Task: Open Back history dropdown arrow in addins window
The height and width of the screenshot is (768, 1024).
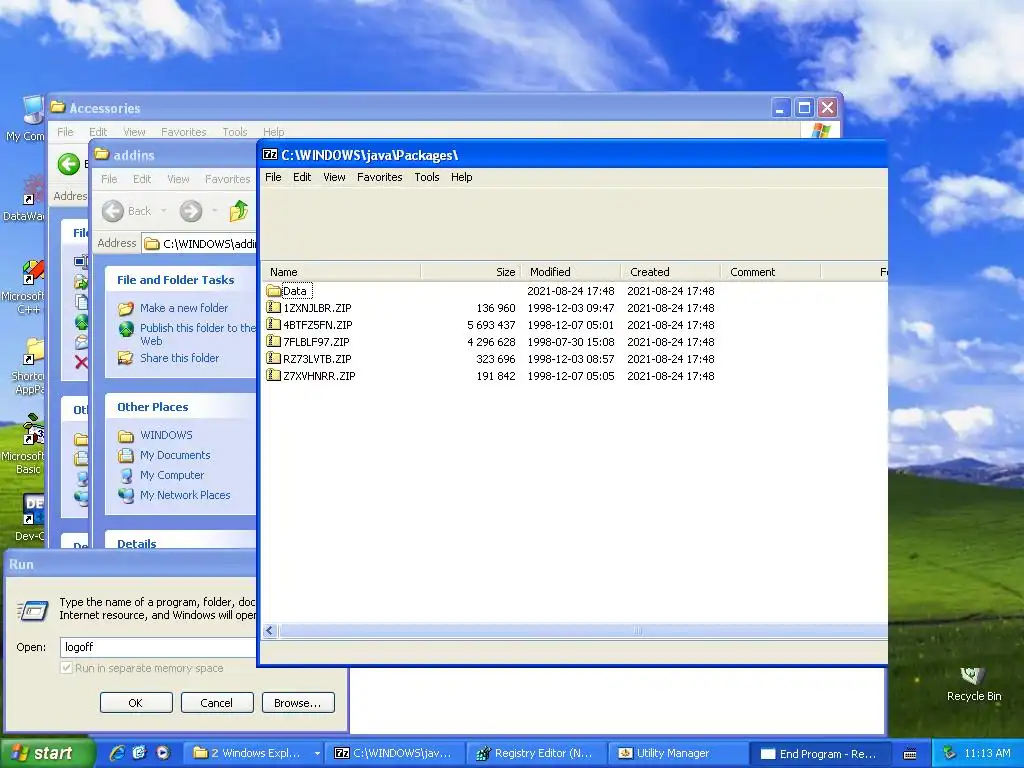Action: coord(163,211)
